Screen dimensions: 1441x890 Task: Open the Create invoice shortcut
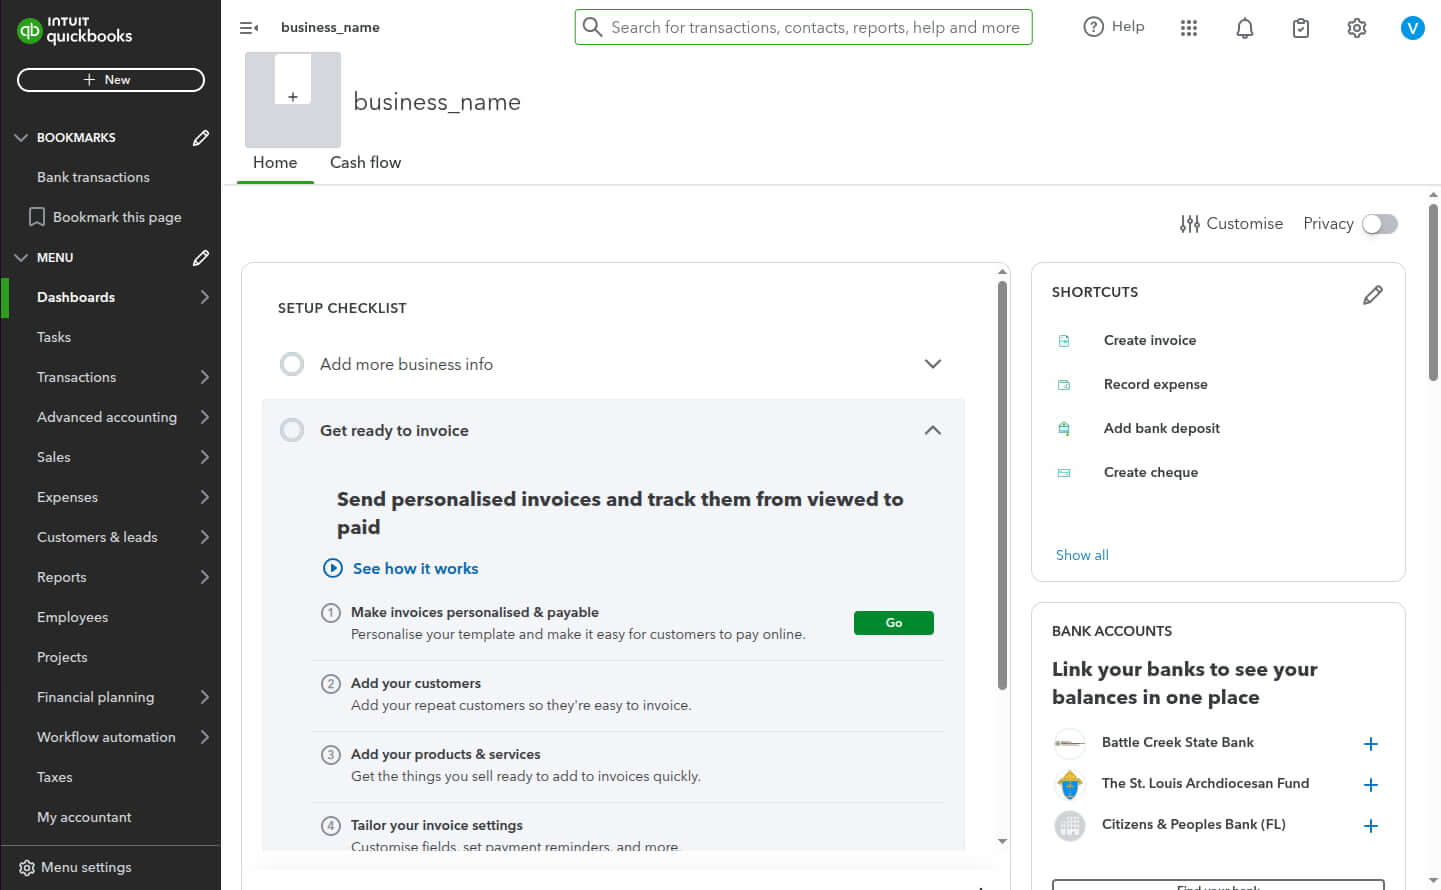click(1150, 340)
